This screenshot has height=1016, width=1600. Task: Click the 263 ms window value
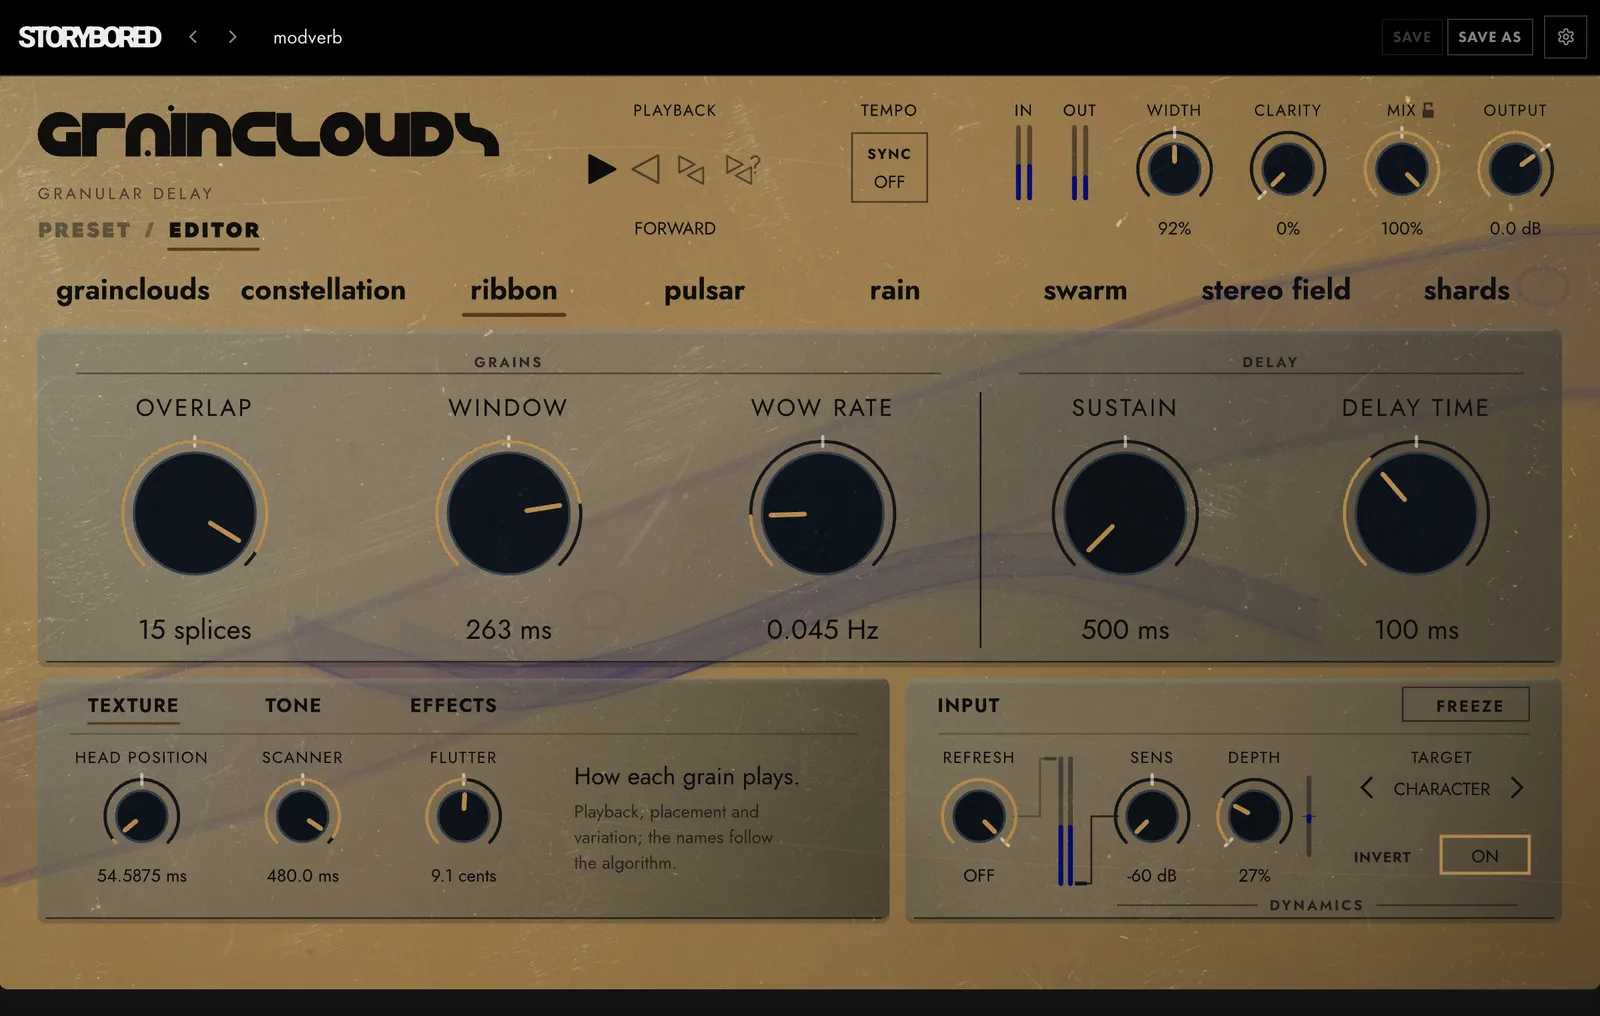click(509, 630)
